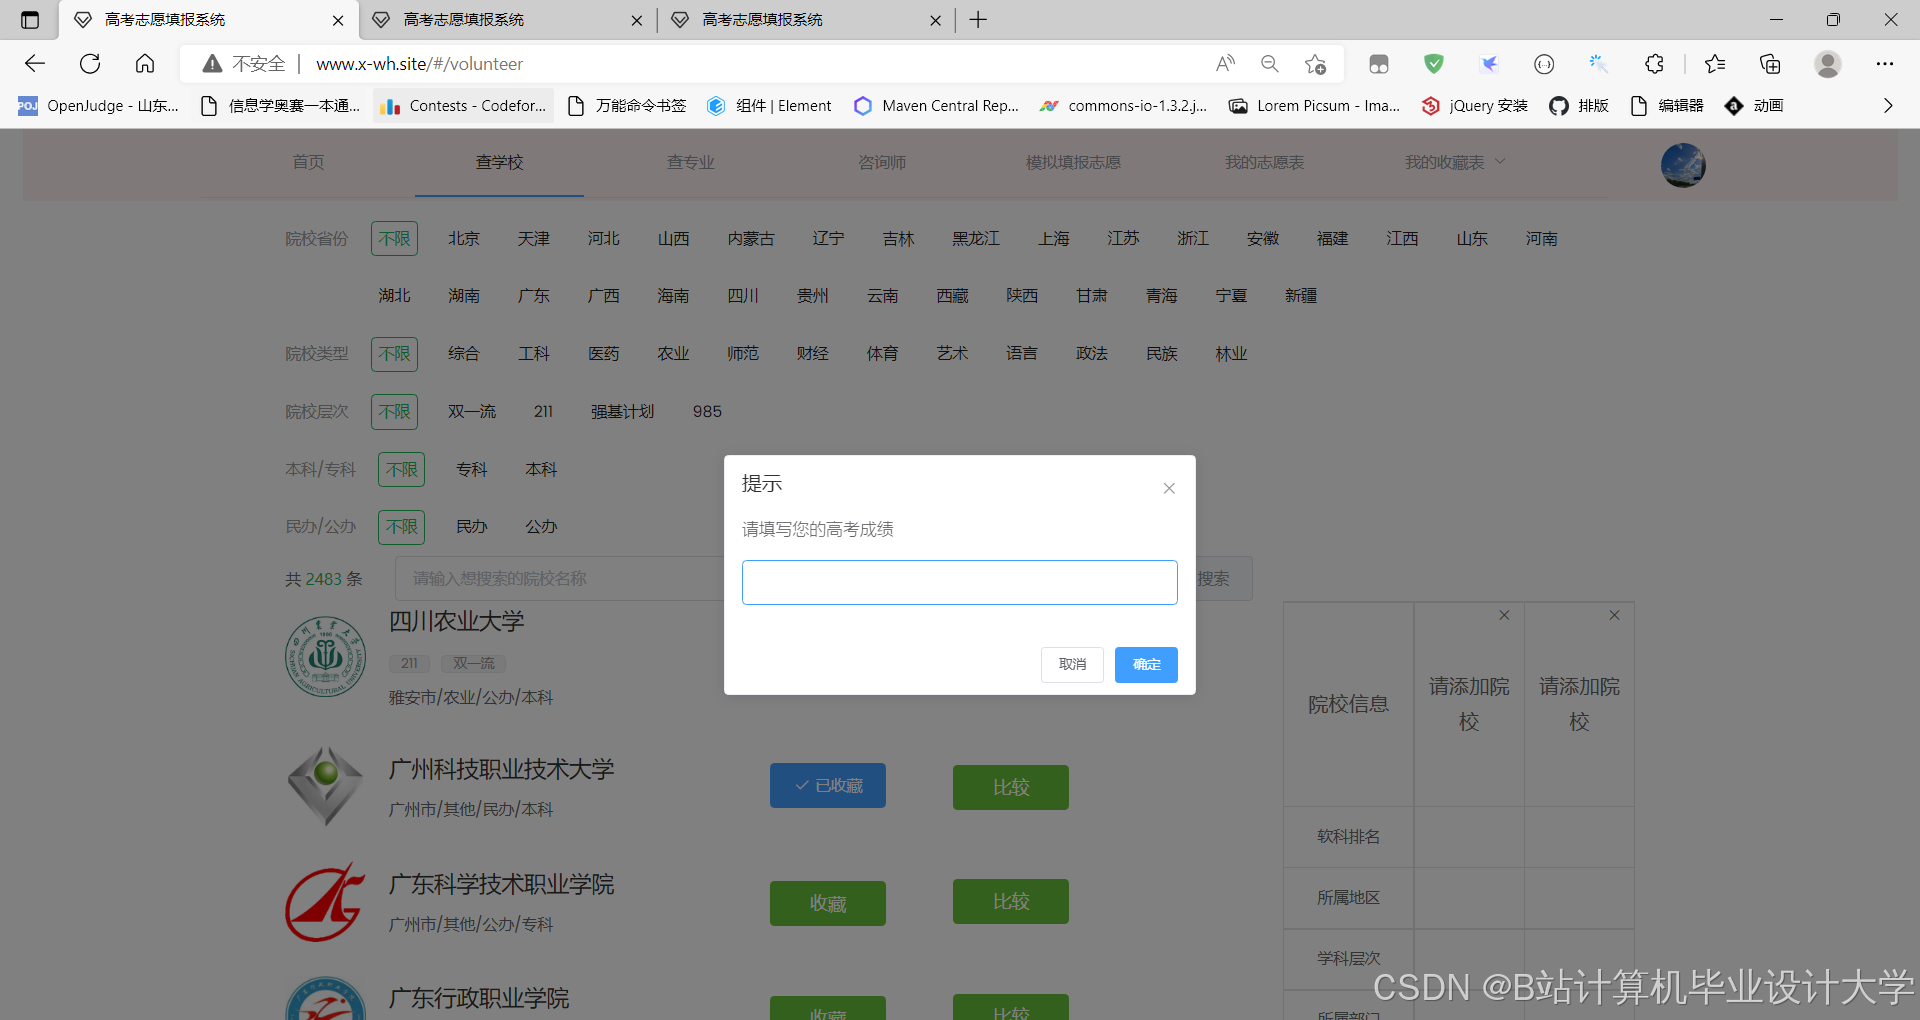Refresh the page with reload icon

(x=90, y=64)
